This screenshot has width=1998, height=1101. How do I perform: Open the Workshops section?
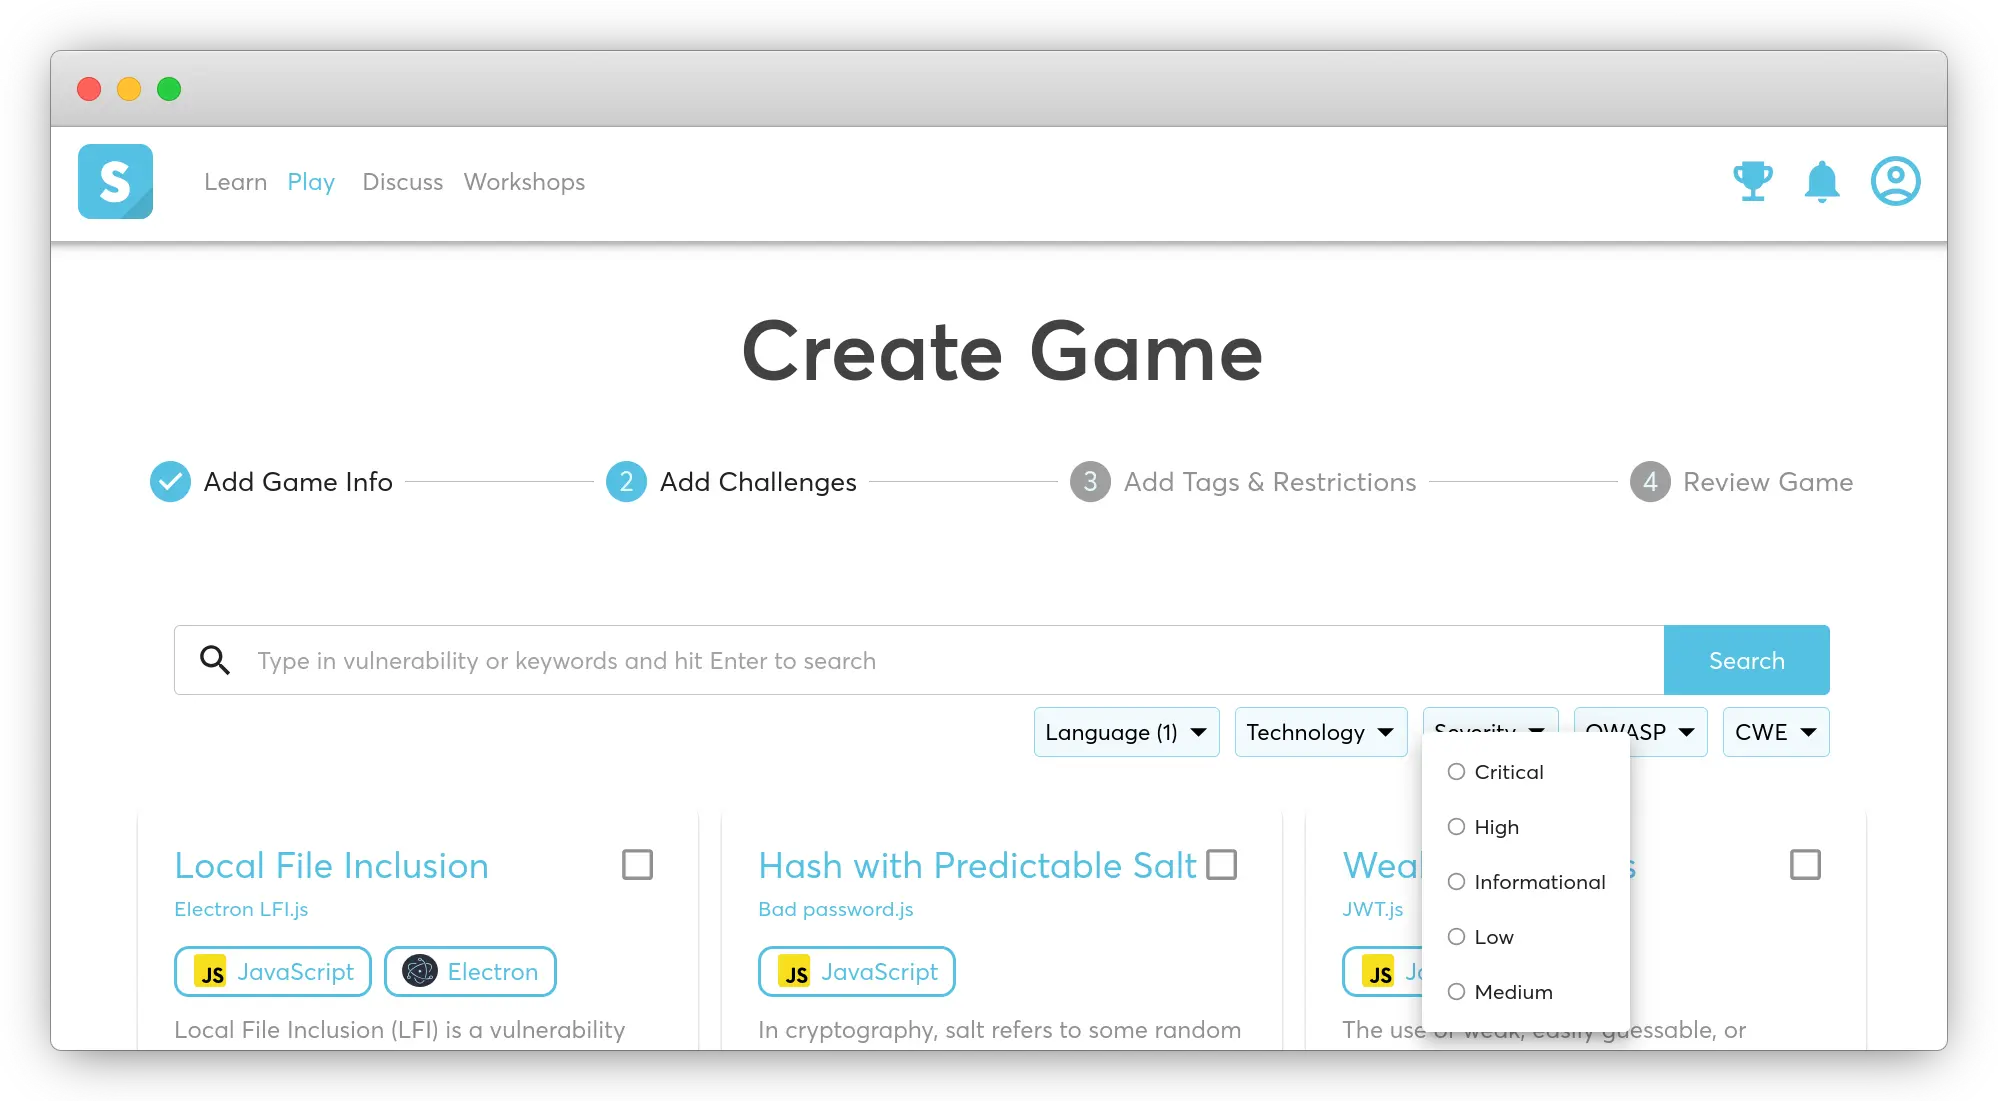tap(524, 182)
